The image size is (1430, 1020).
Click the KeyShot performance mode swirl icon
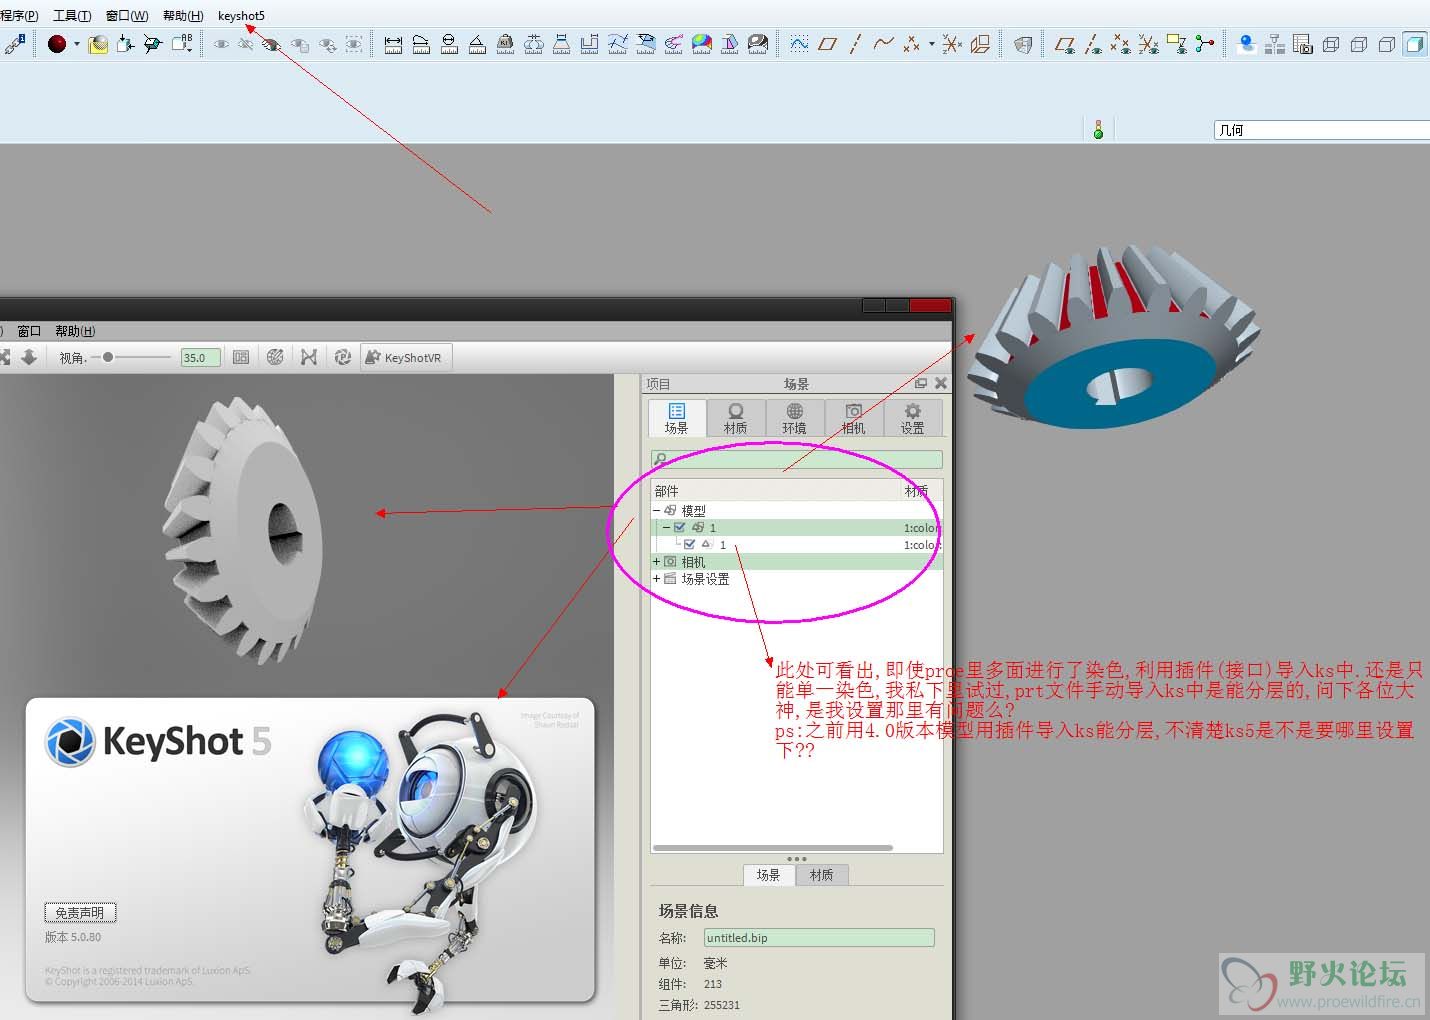(275, 357)
